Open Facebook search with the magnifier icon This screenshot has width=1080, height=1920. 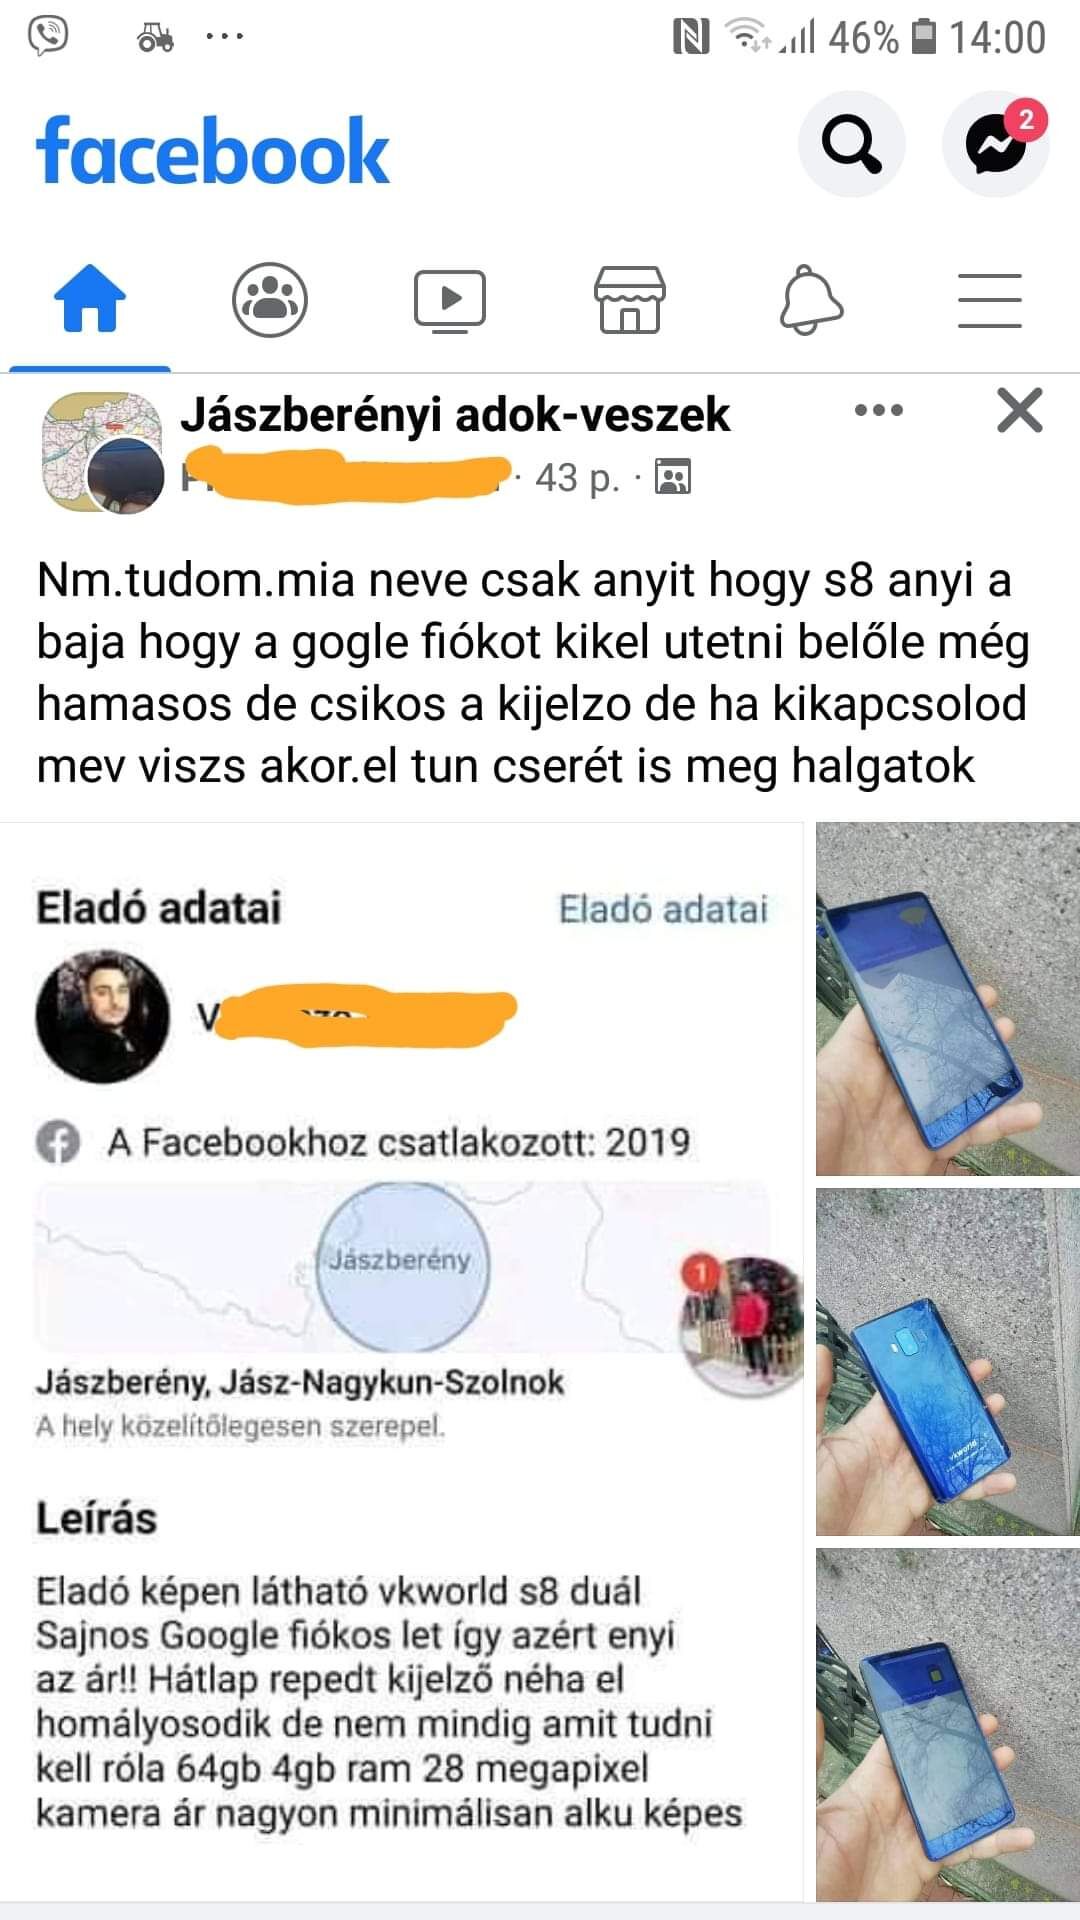point(852,144)
